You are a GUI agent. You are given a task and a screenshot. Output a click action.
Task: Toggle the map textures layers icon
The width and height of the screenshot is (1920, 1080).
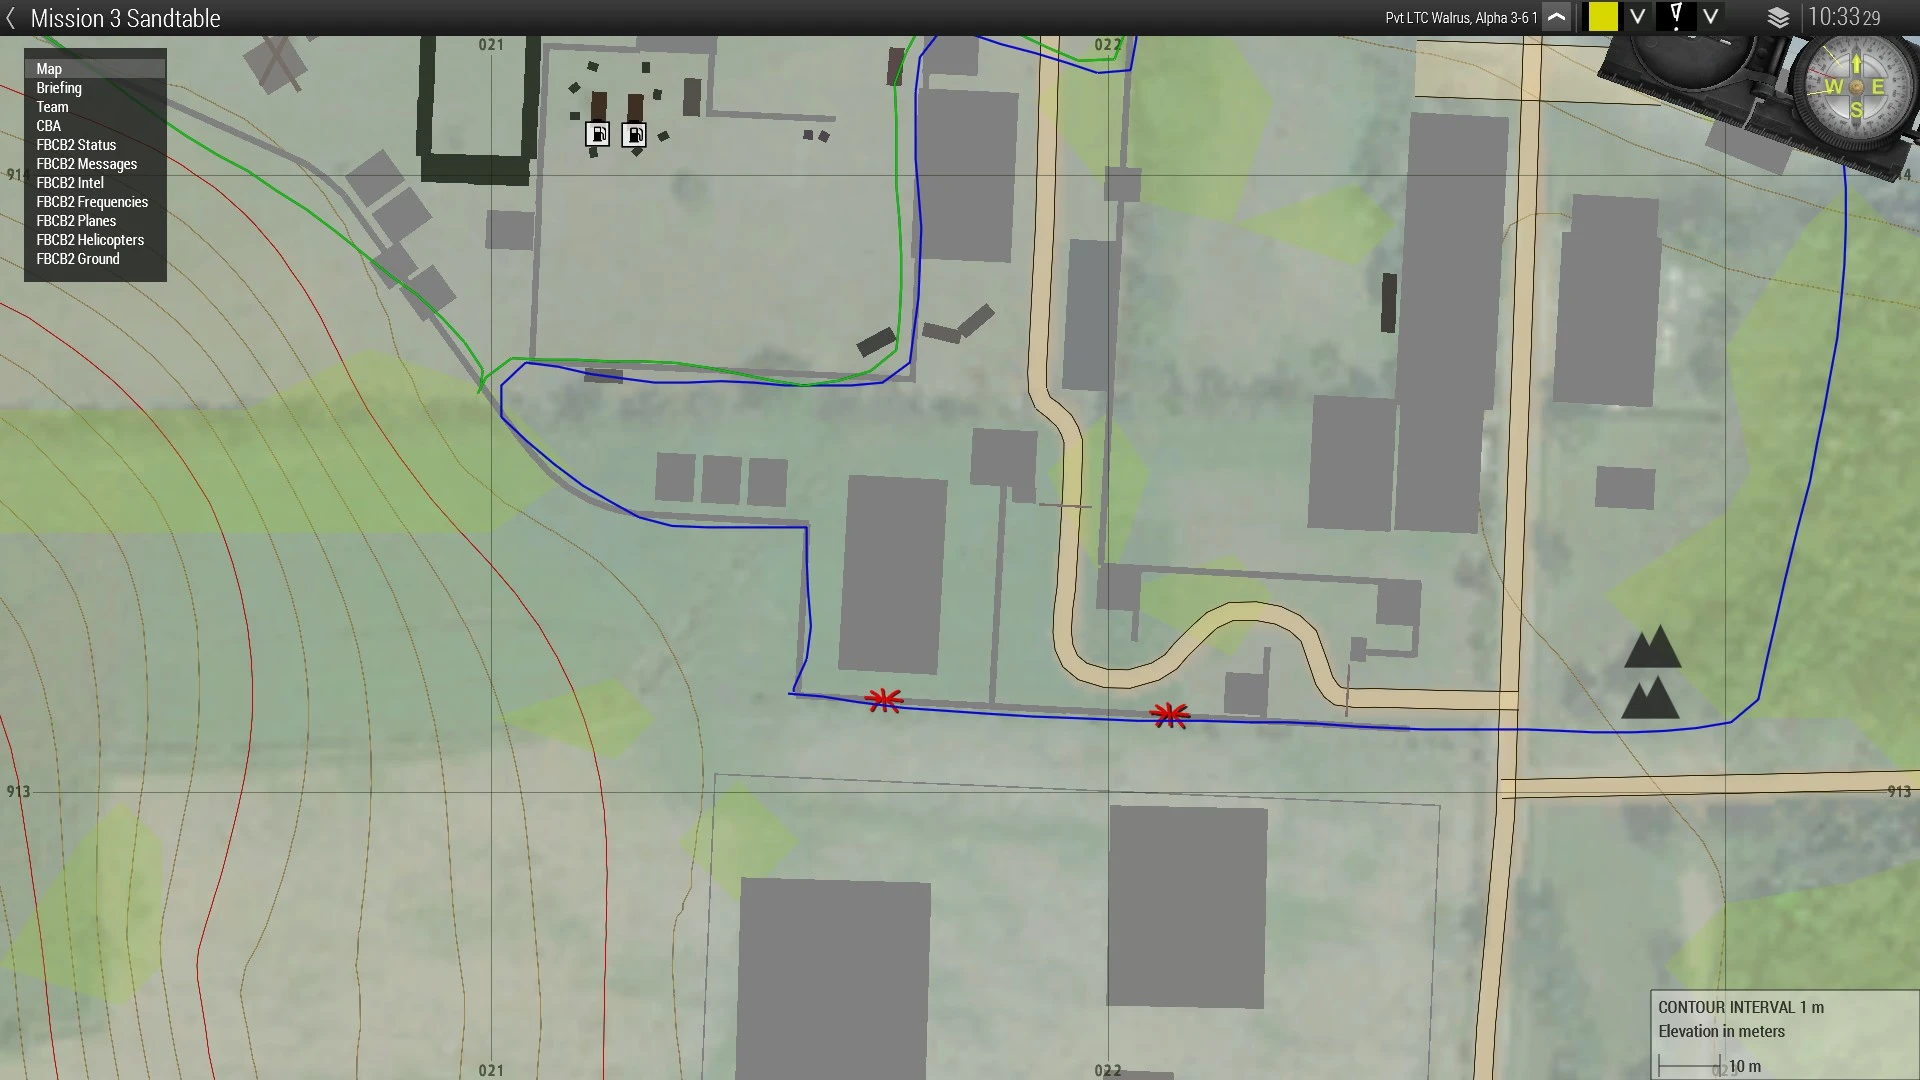click(1778, 18)
